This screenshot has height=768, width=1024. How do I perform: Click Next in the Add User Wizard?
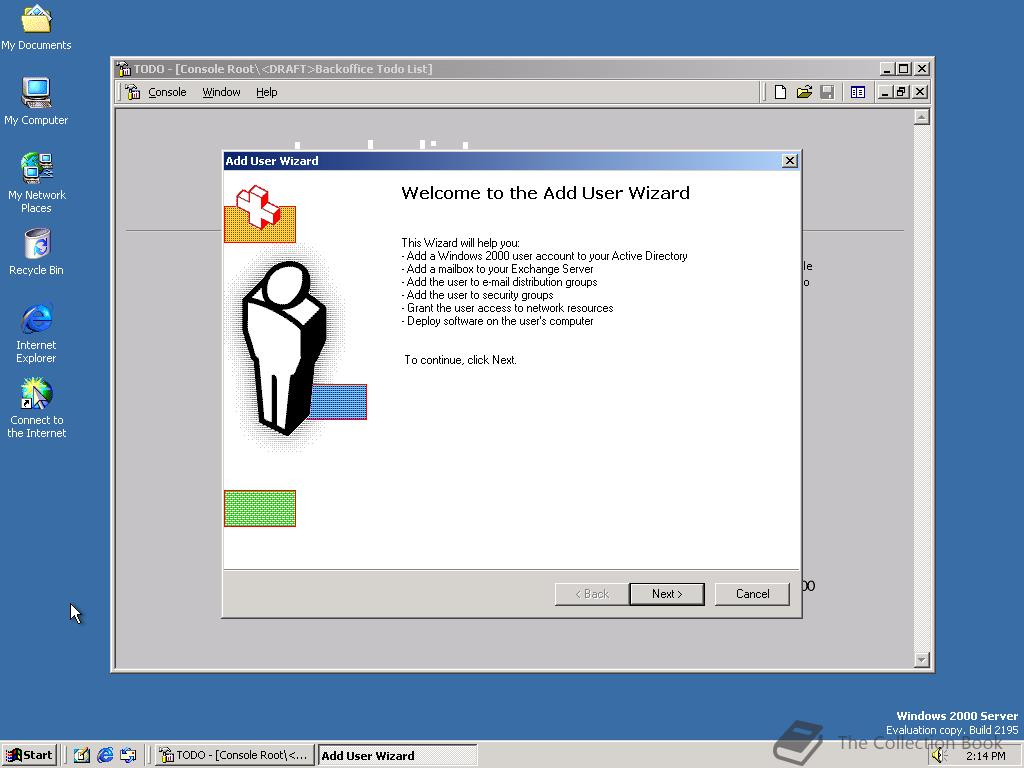pyautogui.click(x=667, y=594)
